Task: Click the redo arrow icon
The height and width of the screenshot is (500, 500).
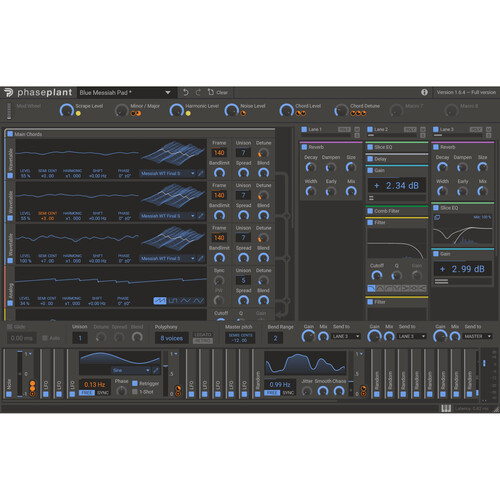Action: 198,92
